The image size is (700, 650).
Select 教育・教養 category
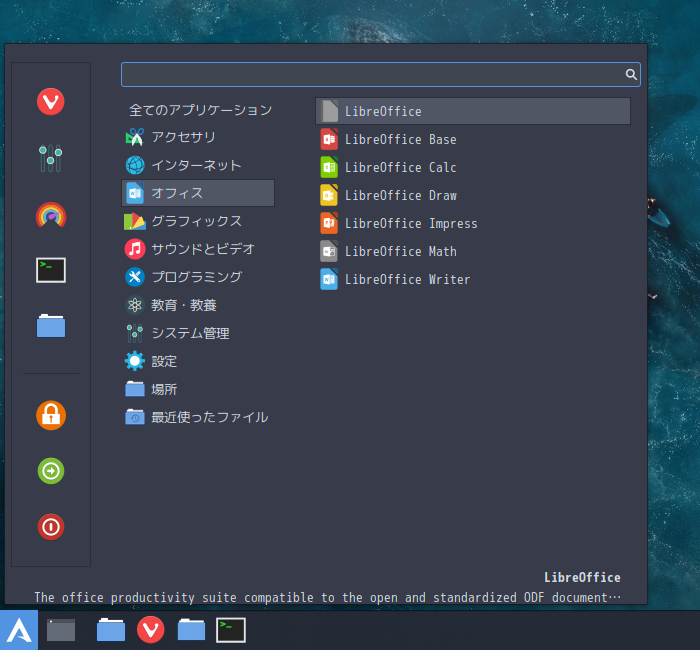click(198, 305)
